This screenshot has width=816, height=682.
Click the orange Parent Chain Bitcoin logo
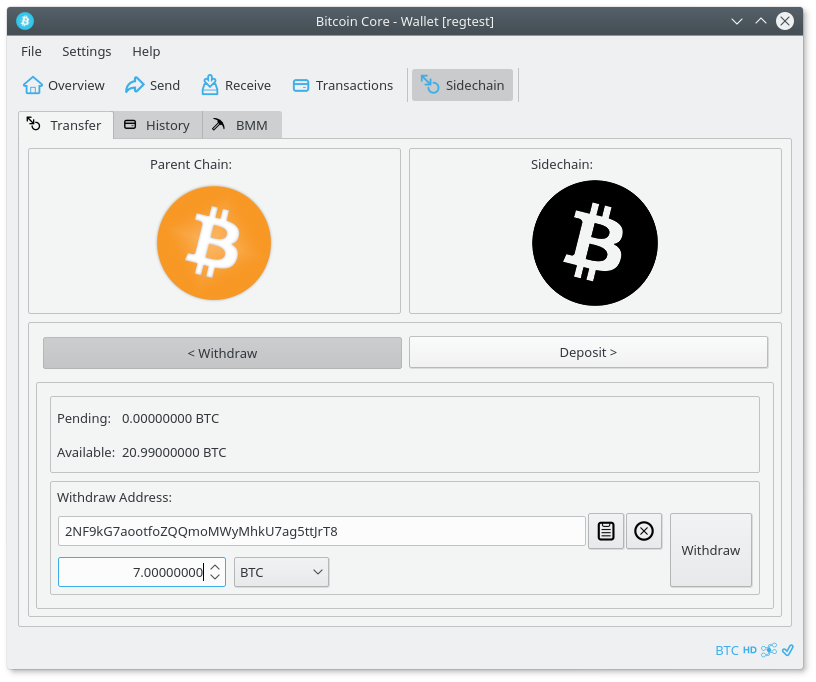[214, 242]
